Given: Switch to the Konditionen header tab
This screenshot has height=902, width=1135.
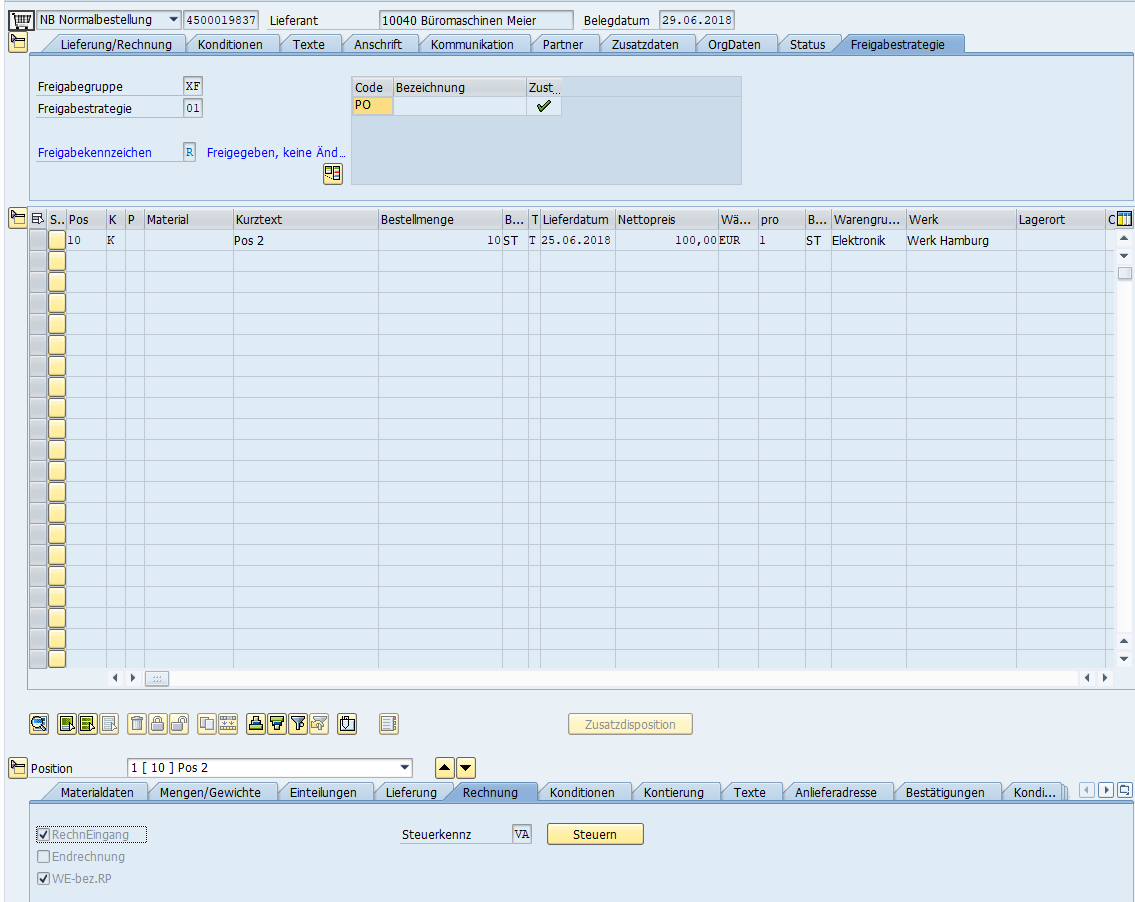Looking at the screenshot, I should (230, 44).
